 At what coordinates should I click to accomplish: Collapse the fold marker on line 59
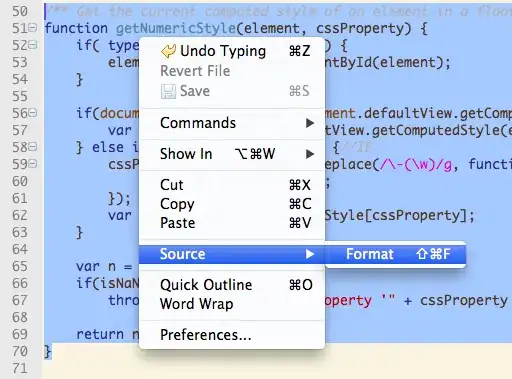(33, 164)
